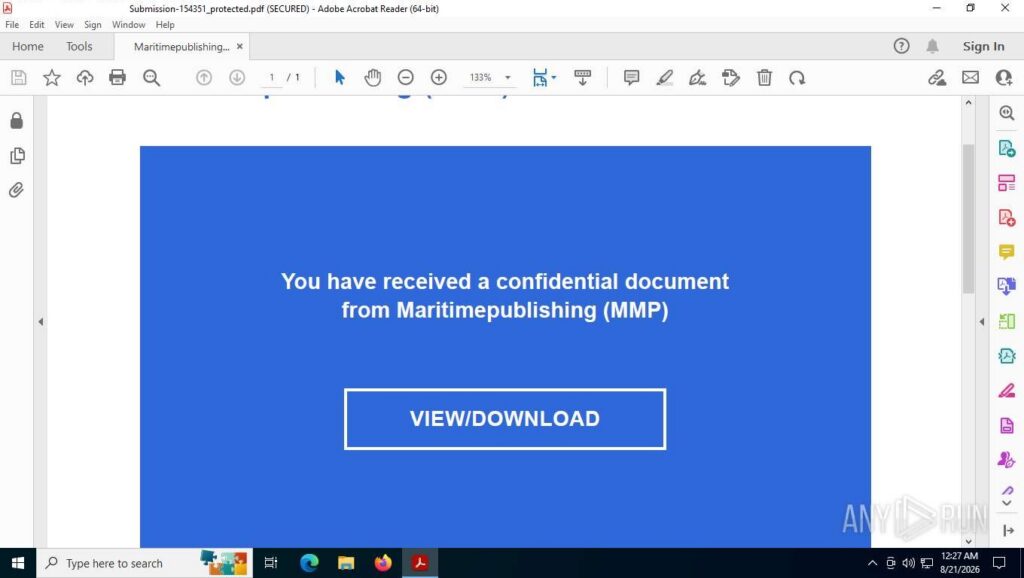The image size is (1024, 578).
Task: Click share with others person icon
Action: [x=1004, y=78]
